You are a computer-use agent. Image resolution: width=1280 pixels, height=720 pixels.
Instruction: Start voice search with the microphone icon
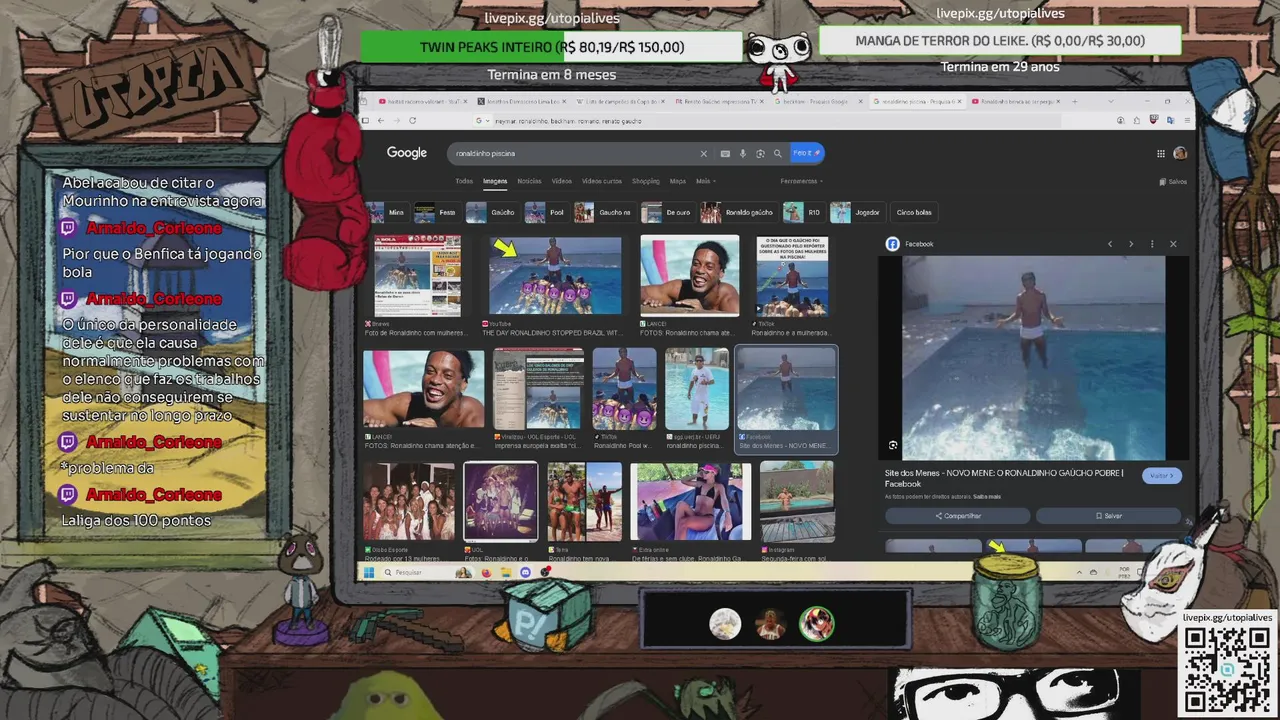(x=743, y=153)
